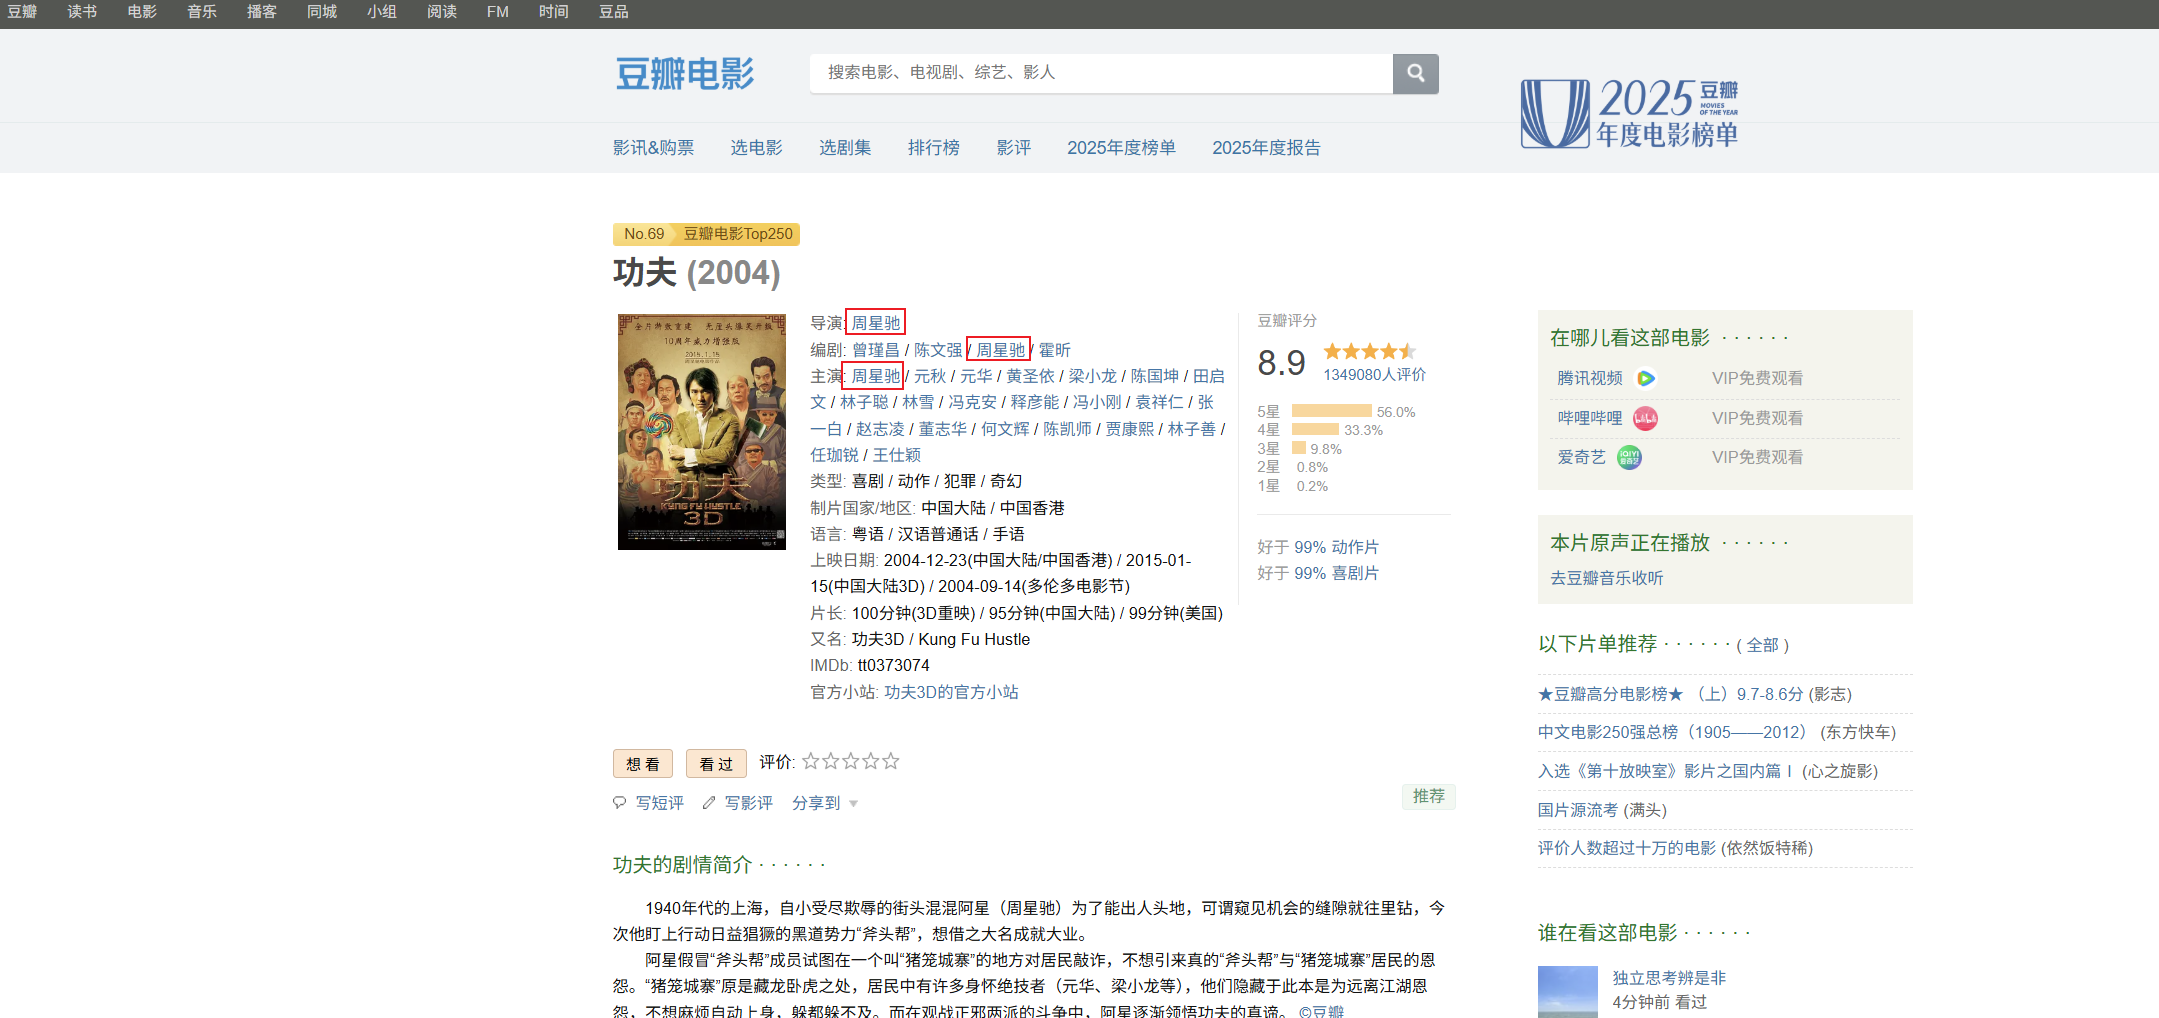Open the 2025 annual movie list banner
The image size is (2159, 1018).
tap(1630, 113)
